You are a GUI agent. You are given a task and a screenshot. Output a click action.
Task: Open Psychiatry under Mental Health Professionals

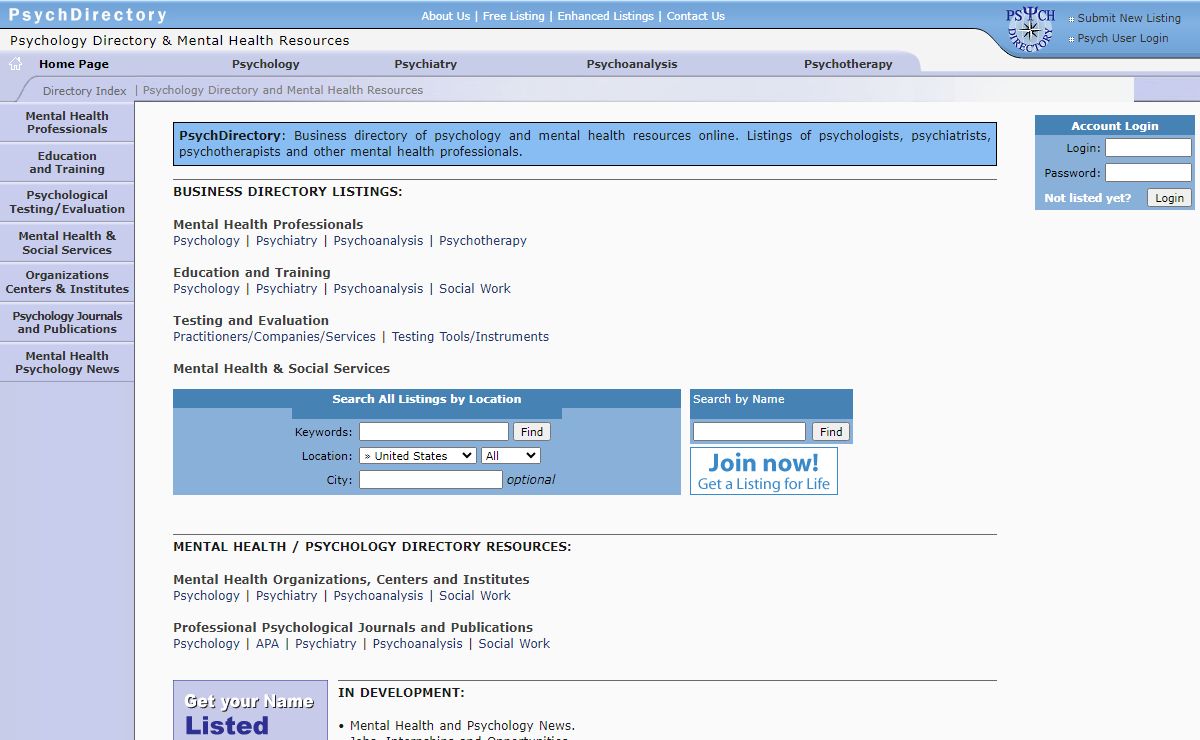[x=286, y=241]
